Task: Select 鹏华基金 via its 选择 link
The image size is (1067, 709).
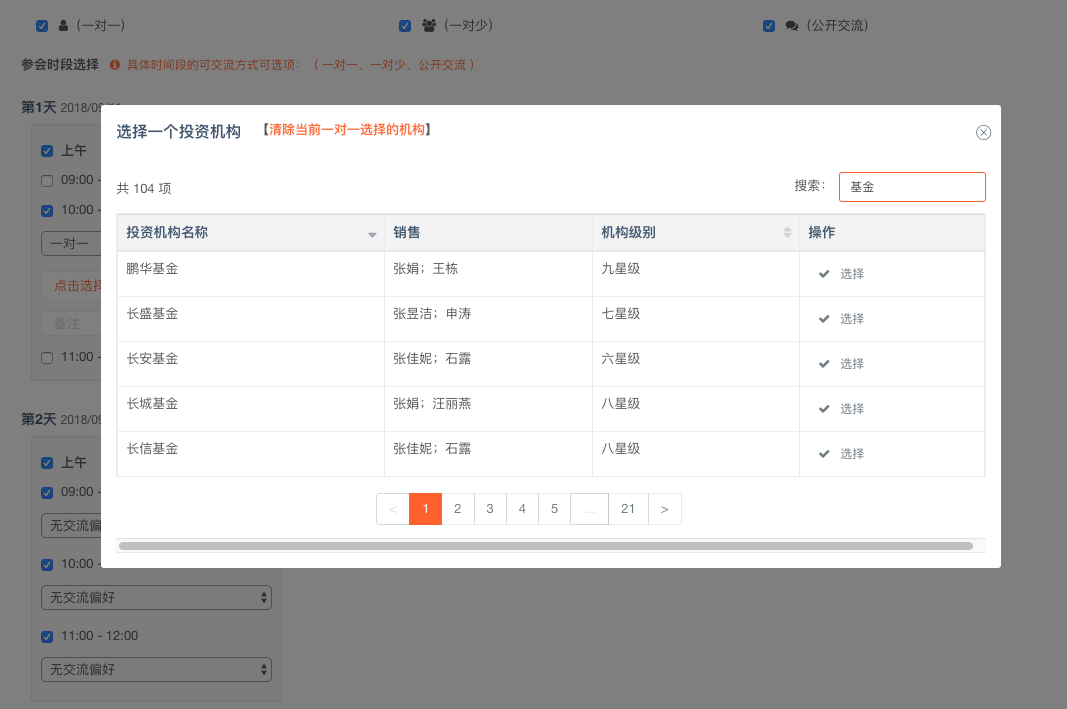Action: pos(852,274)
